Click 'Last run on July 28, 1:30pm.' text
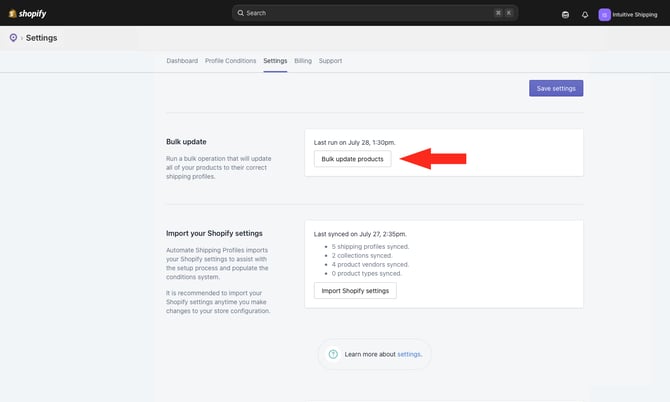The height and width of the screenshot is (402, 670). (355, 142)
